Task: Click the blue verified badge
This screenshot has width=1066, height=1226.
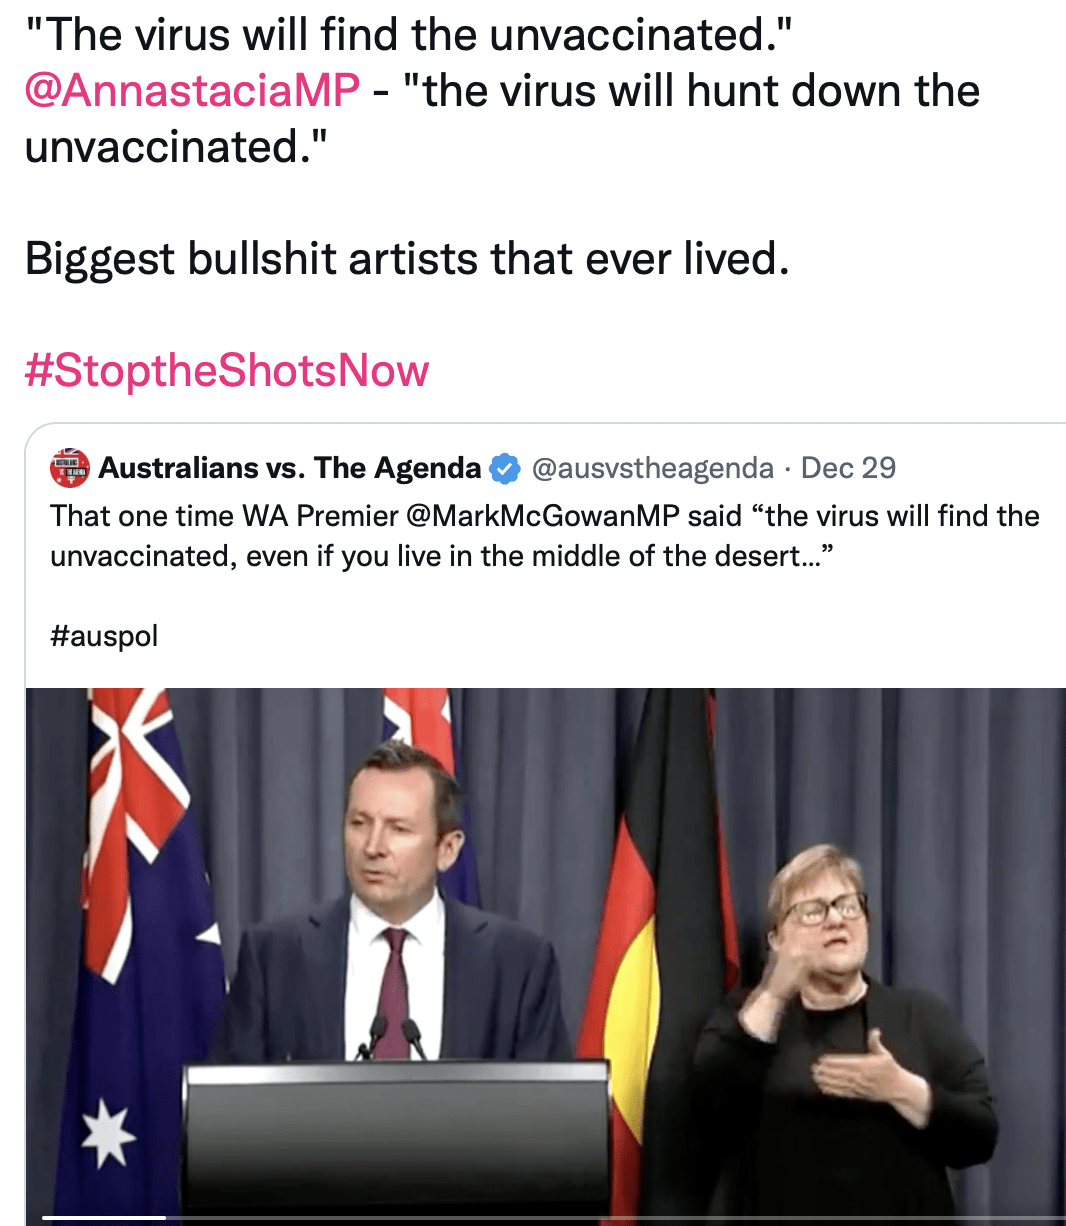Action: point(505,468)
